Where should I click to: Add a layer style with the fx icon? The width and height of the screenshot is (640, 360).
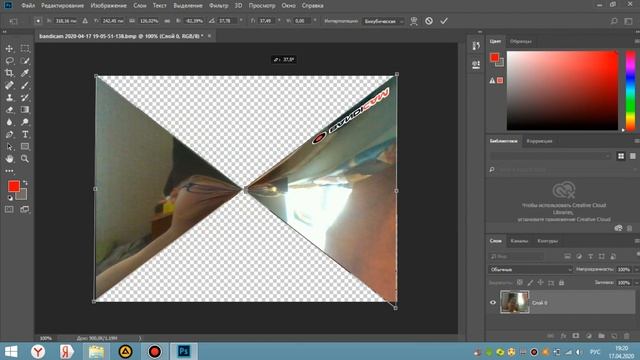click(563, 336)
